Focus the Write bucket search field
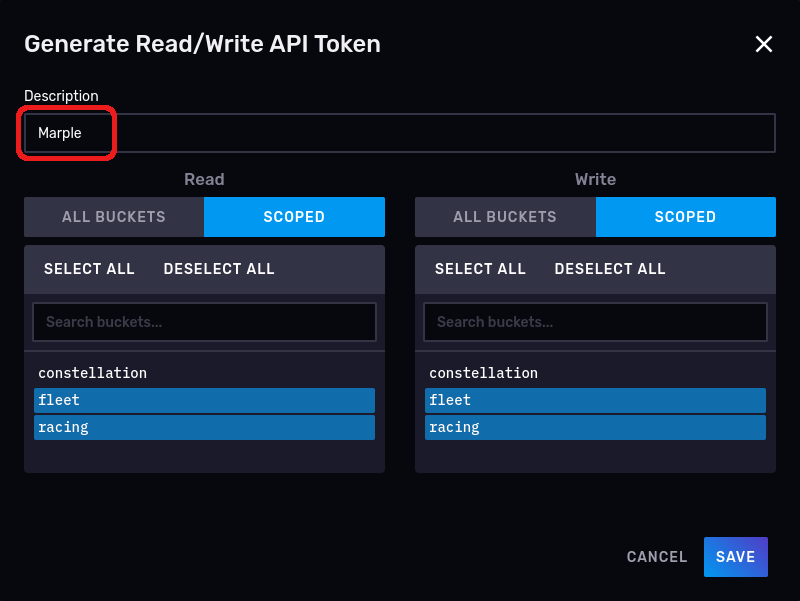 [595, 322]
